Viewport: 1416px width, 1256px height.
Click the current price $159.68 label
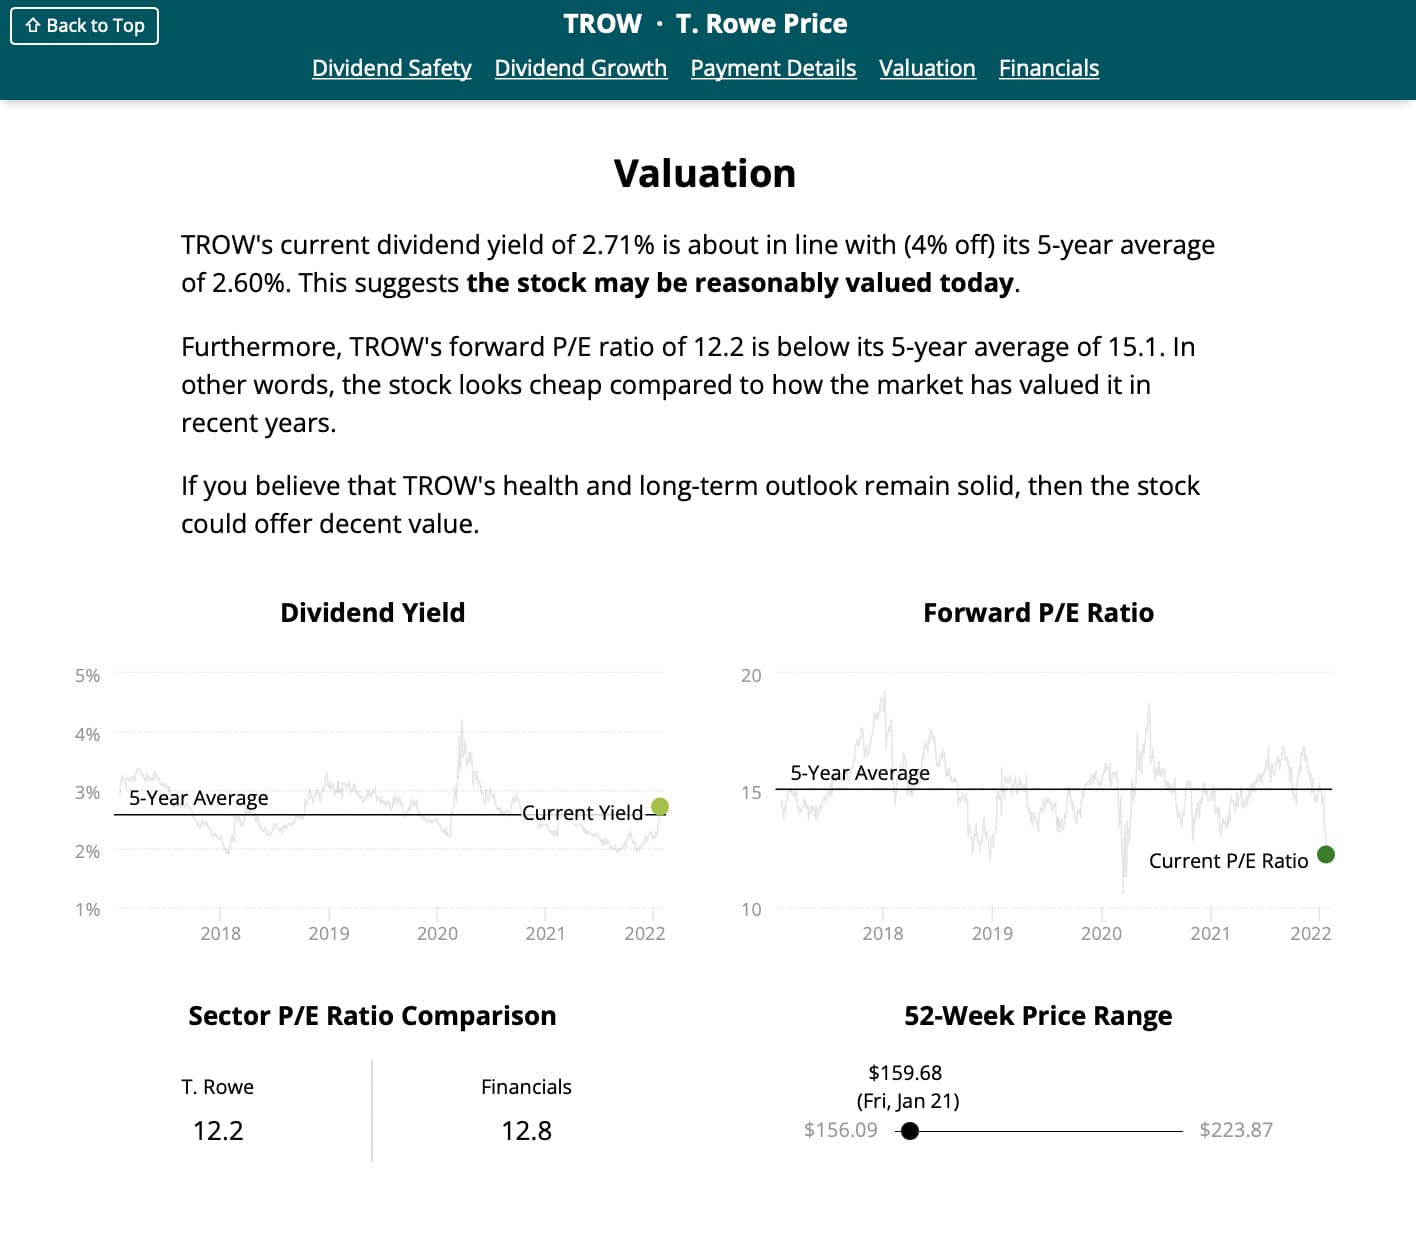905,1073
